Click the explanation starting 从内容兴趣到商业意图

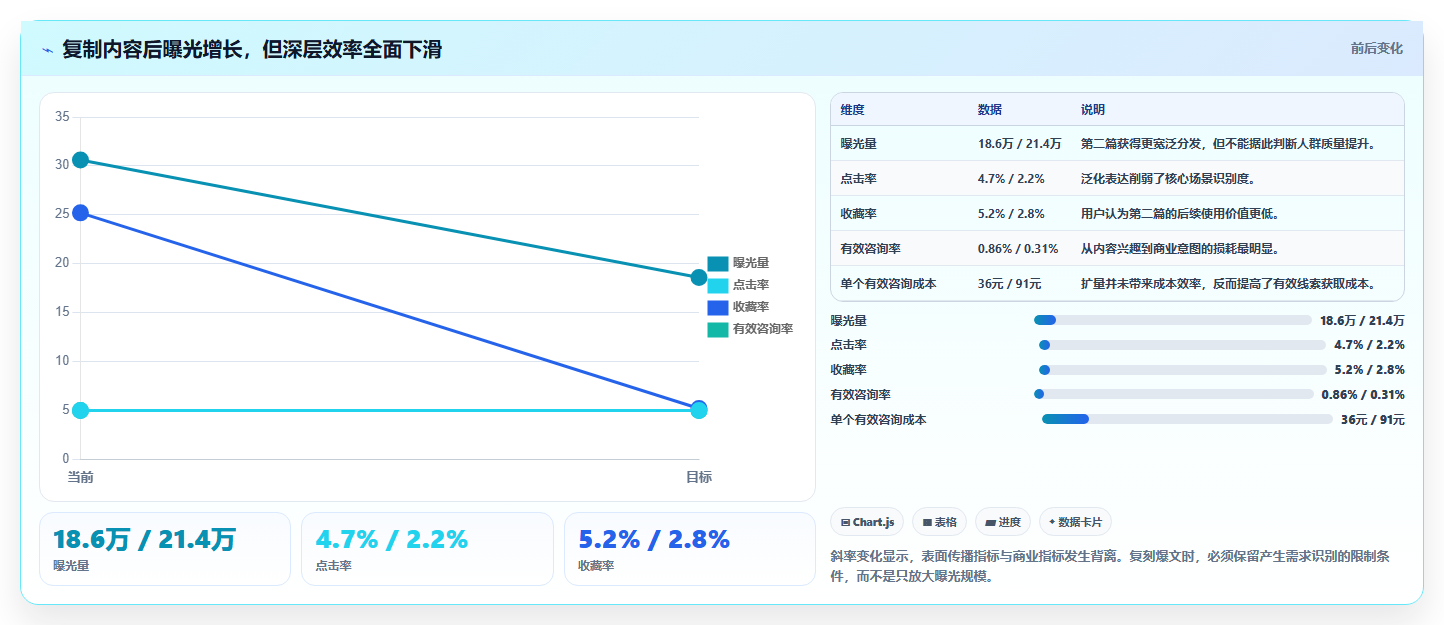point(1180,249)
